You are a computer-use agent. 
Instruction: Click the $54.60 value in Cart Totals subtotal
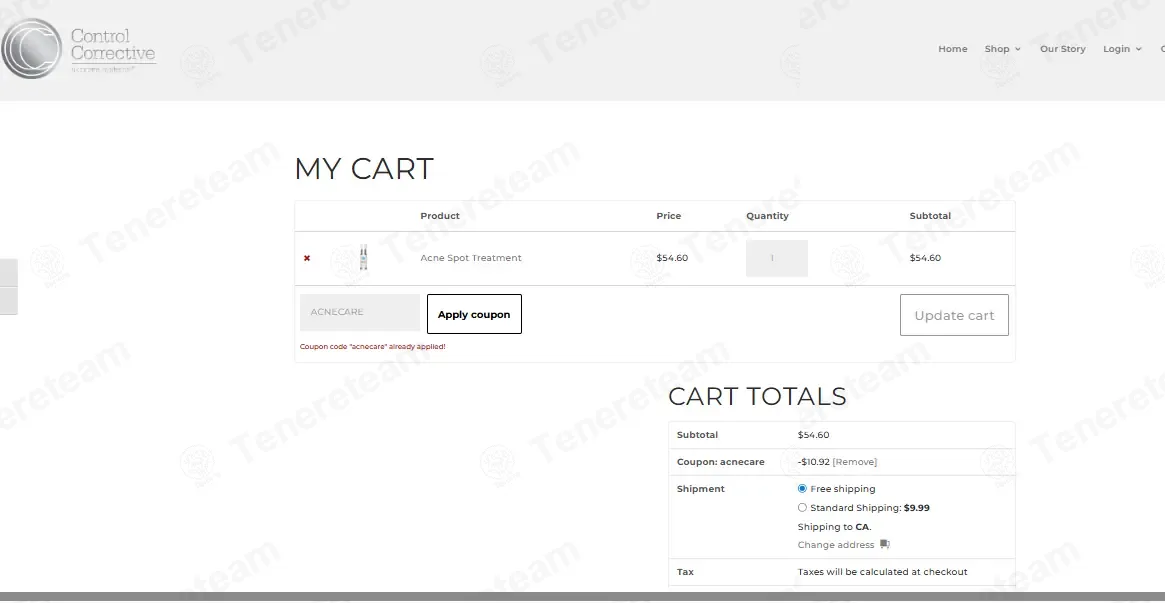[814, 435]
